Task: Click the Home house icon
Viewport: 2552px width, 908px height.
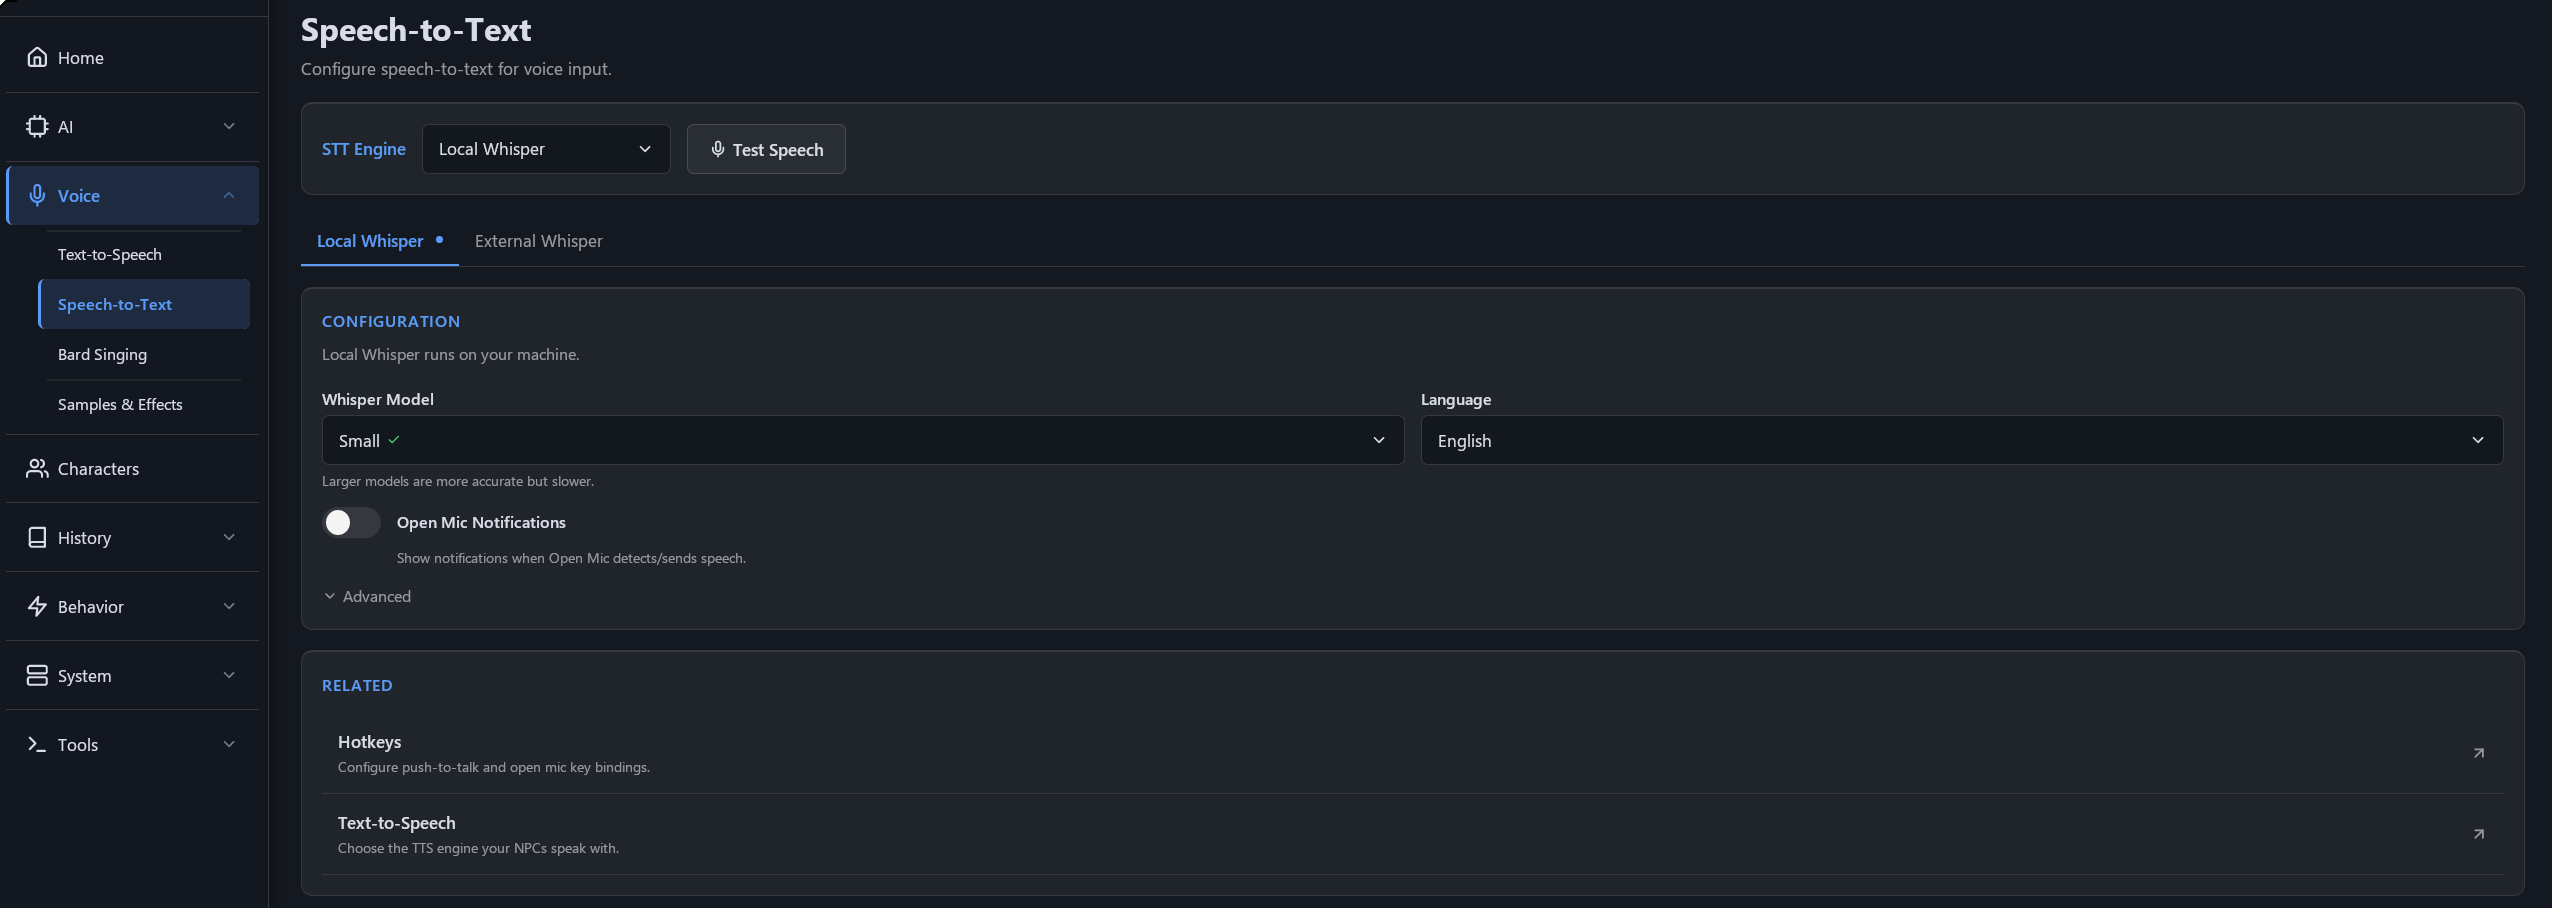Action: pos(37,57)
